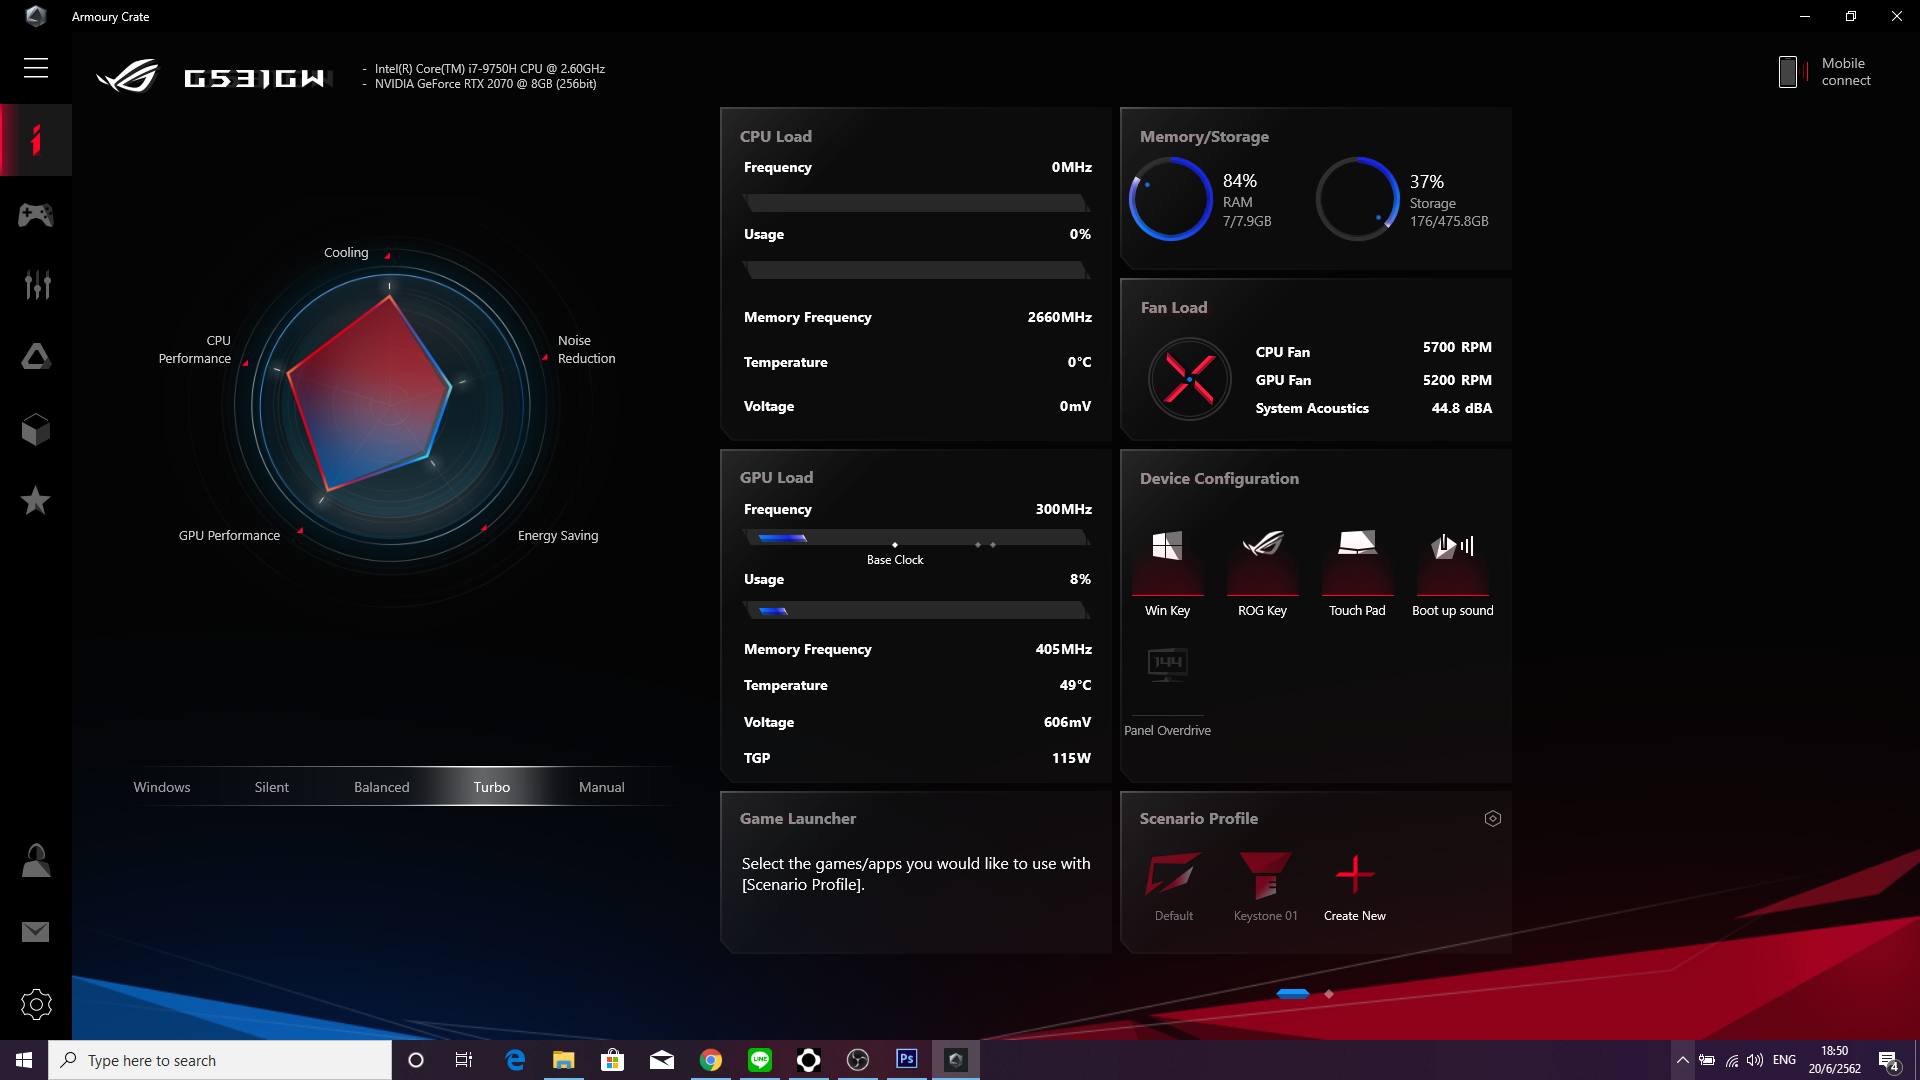Open the News mail envelope icon
The height and width of the screenshot is (1080, 1920).
click(36, 932)
